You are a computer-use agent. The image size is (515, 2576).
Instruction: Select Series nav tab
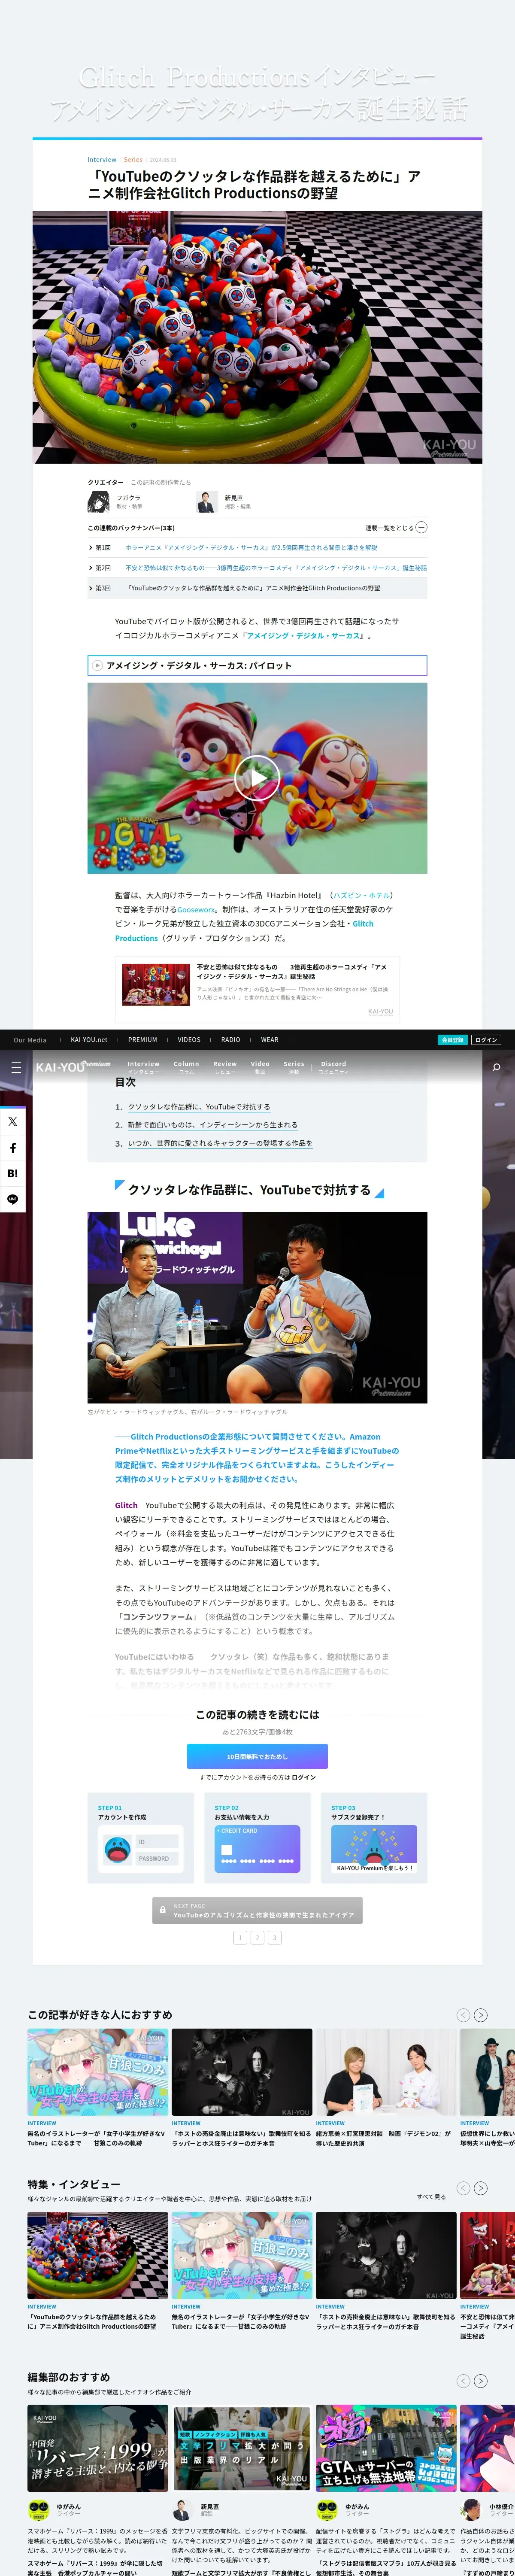click(294, 1067)
